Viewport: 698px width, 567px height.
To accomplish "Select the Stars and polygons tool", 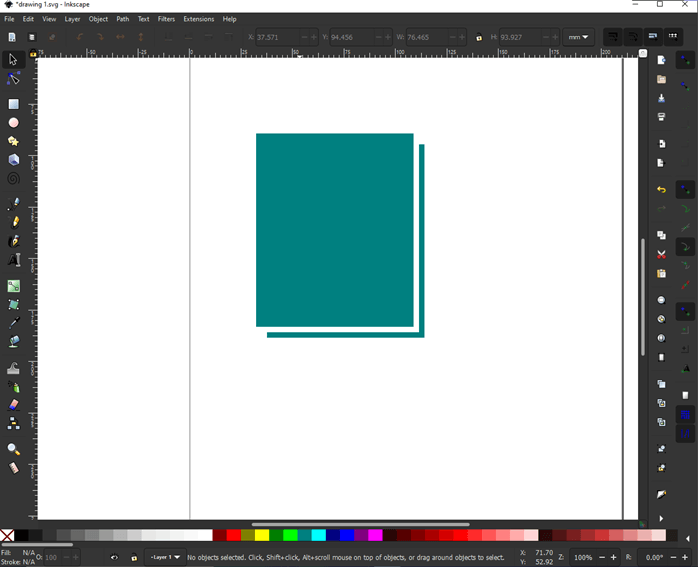I will click(14, 142).
